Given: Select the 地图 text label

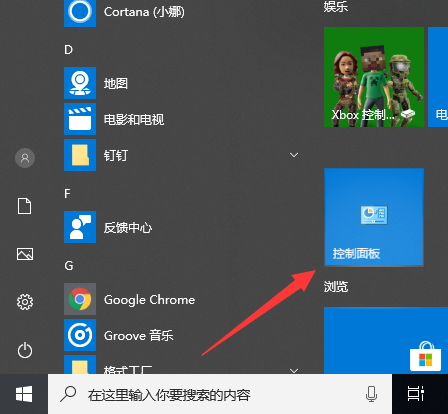Looking at the screenshot, I should tap(116, 83).
